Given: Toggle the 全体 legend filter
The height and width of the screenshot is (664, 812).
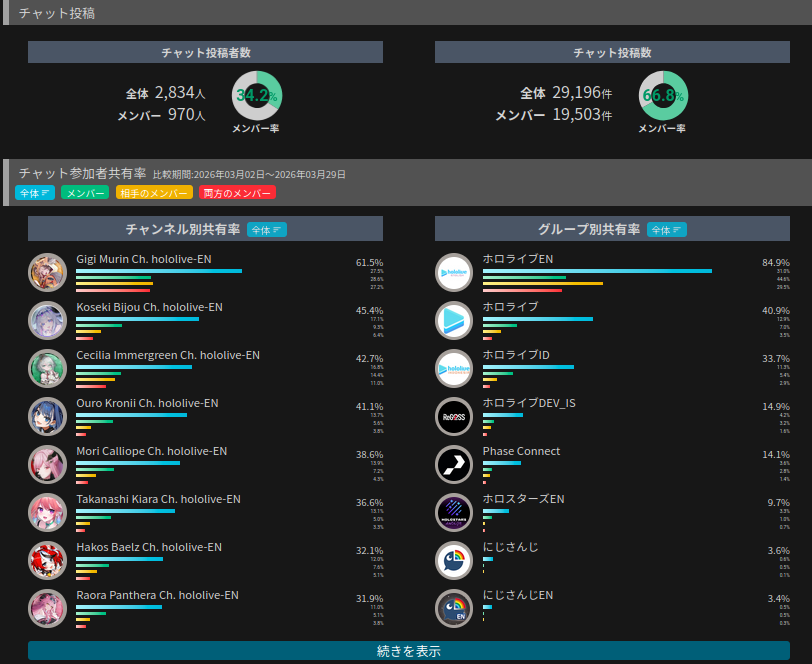Looking at the screenshot, I should [x=35, y=193].
